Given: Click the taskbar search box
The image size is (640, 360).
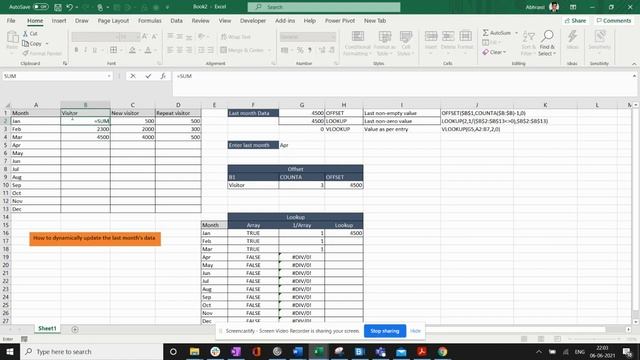Looking at the screenshot, I should [x=91, y=351].
